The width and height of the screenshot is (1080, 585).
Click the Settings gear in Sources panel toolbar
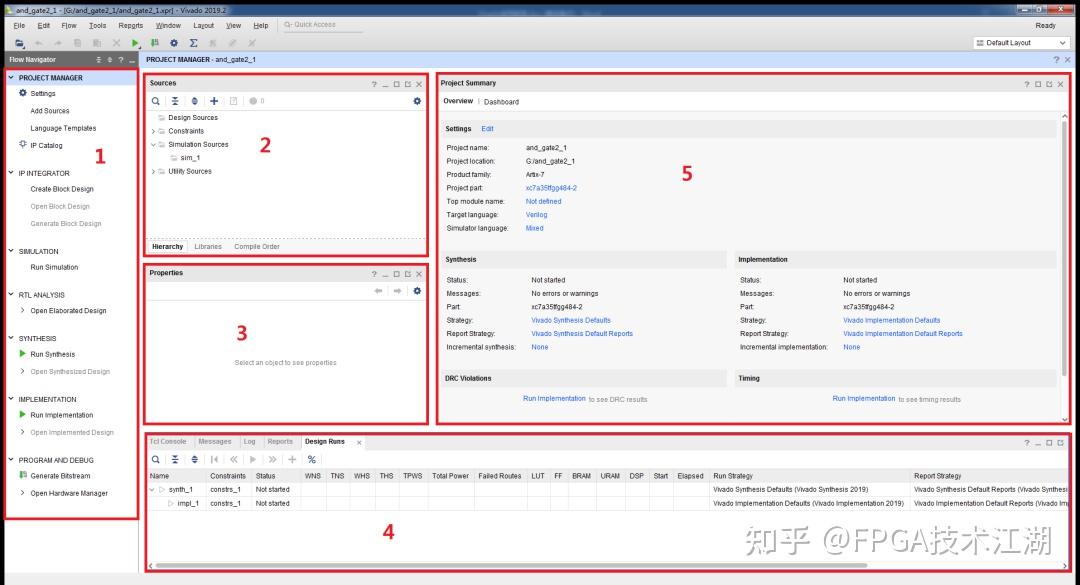pos(417,100)
